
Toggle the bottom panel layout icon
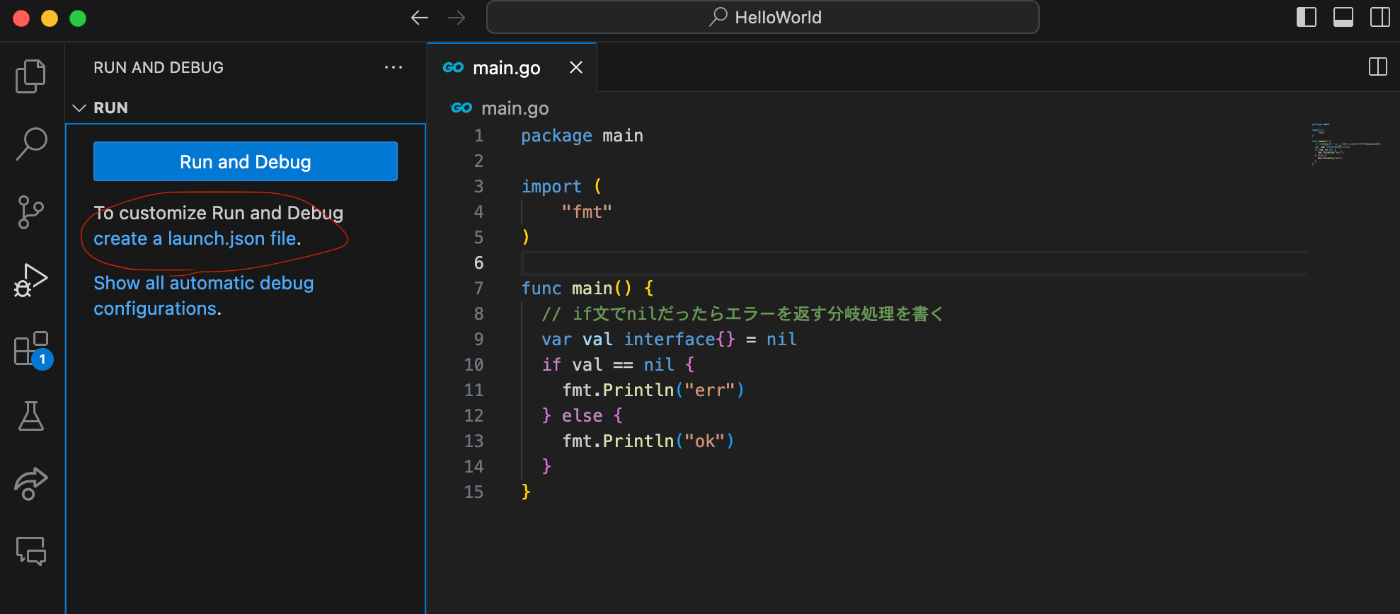click(x=1343, y=17)
